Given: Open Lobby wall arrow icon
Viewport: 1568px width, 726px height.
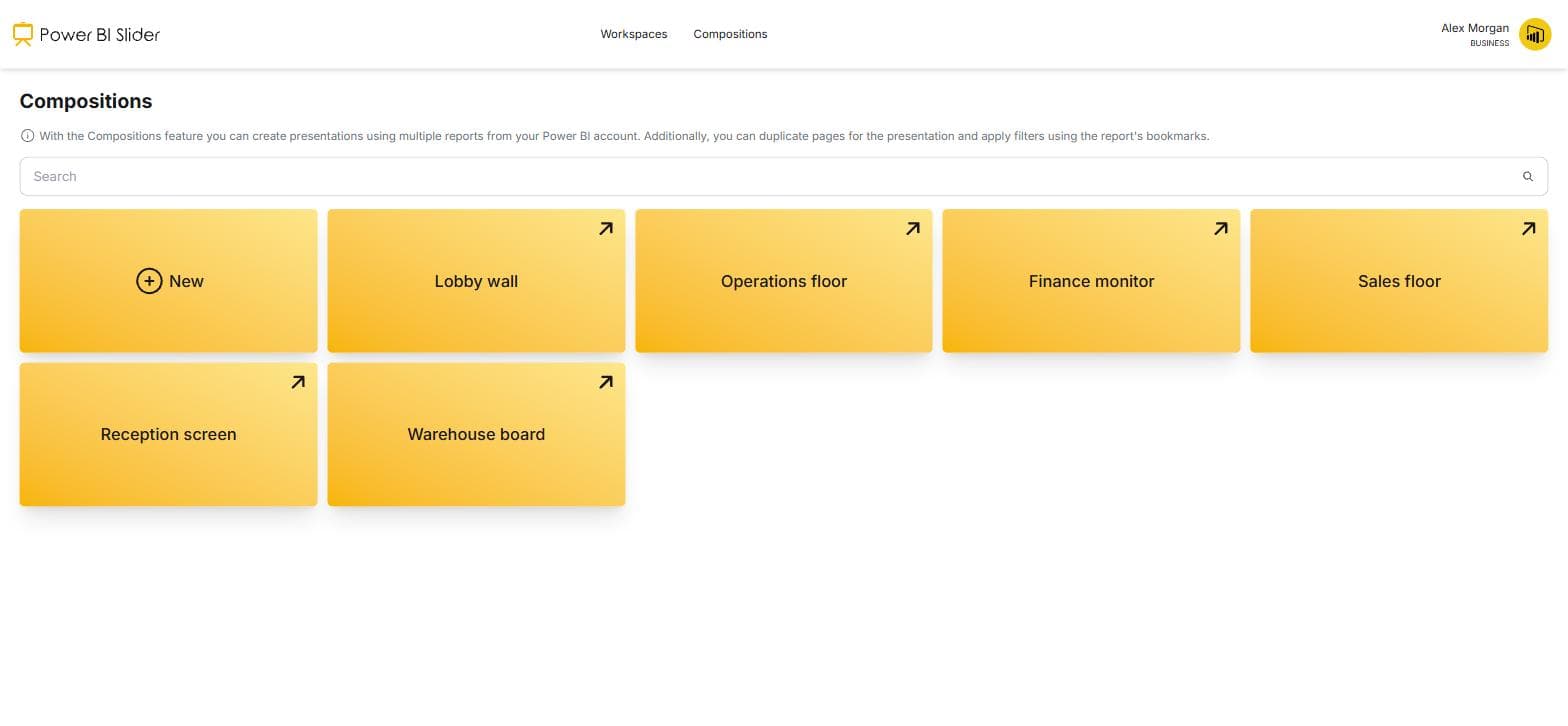Looking at the screenshot, I should 605,229.
